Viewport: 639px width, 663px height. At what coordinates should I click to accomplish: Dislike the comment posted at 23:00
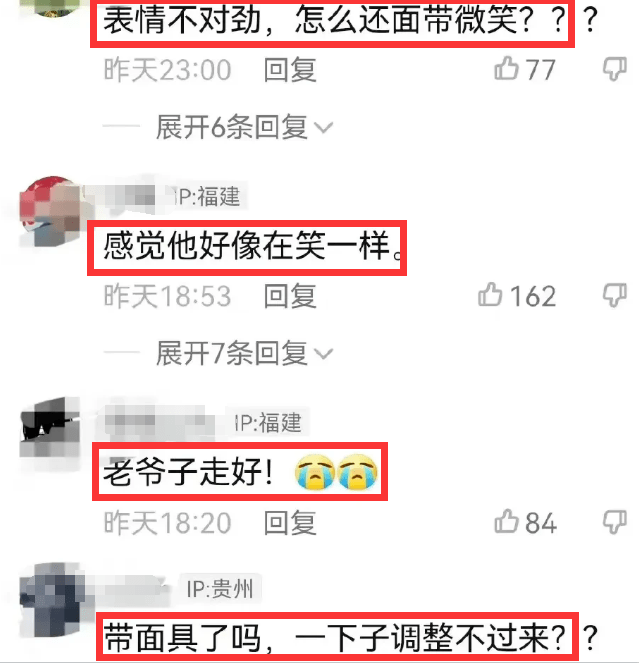click(615, 69)
